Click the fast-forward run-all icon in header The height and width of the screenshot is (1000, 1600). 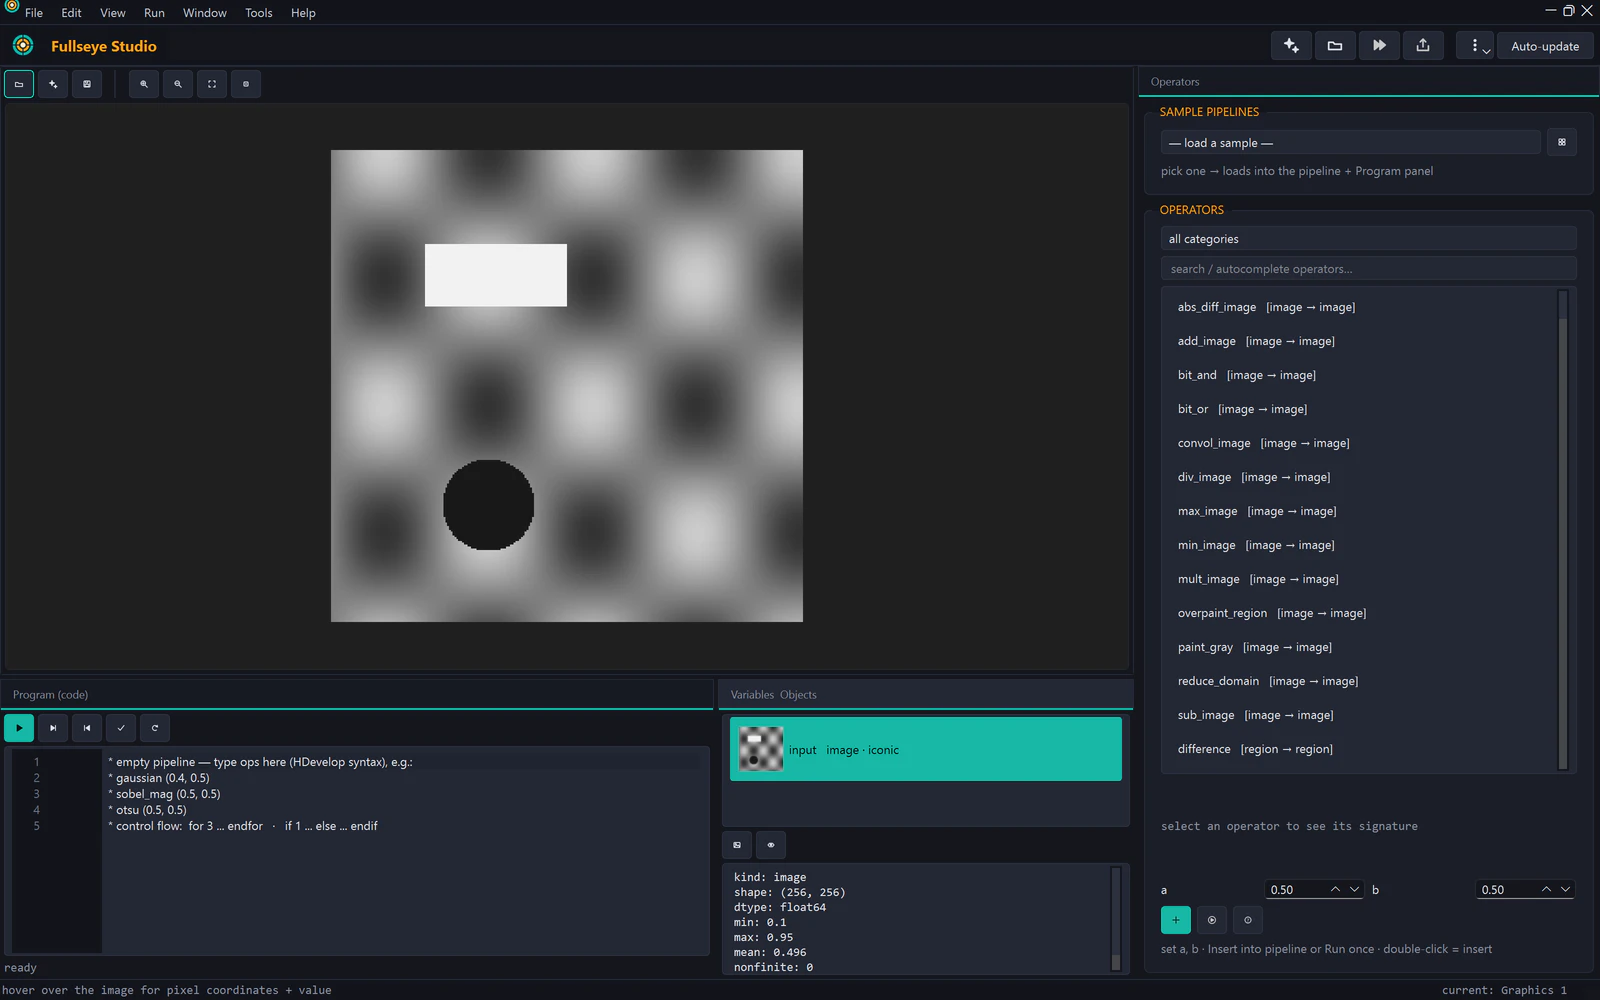click(x=1379, y=46)
